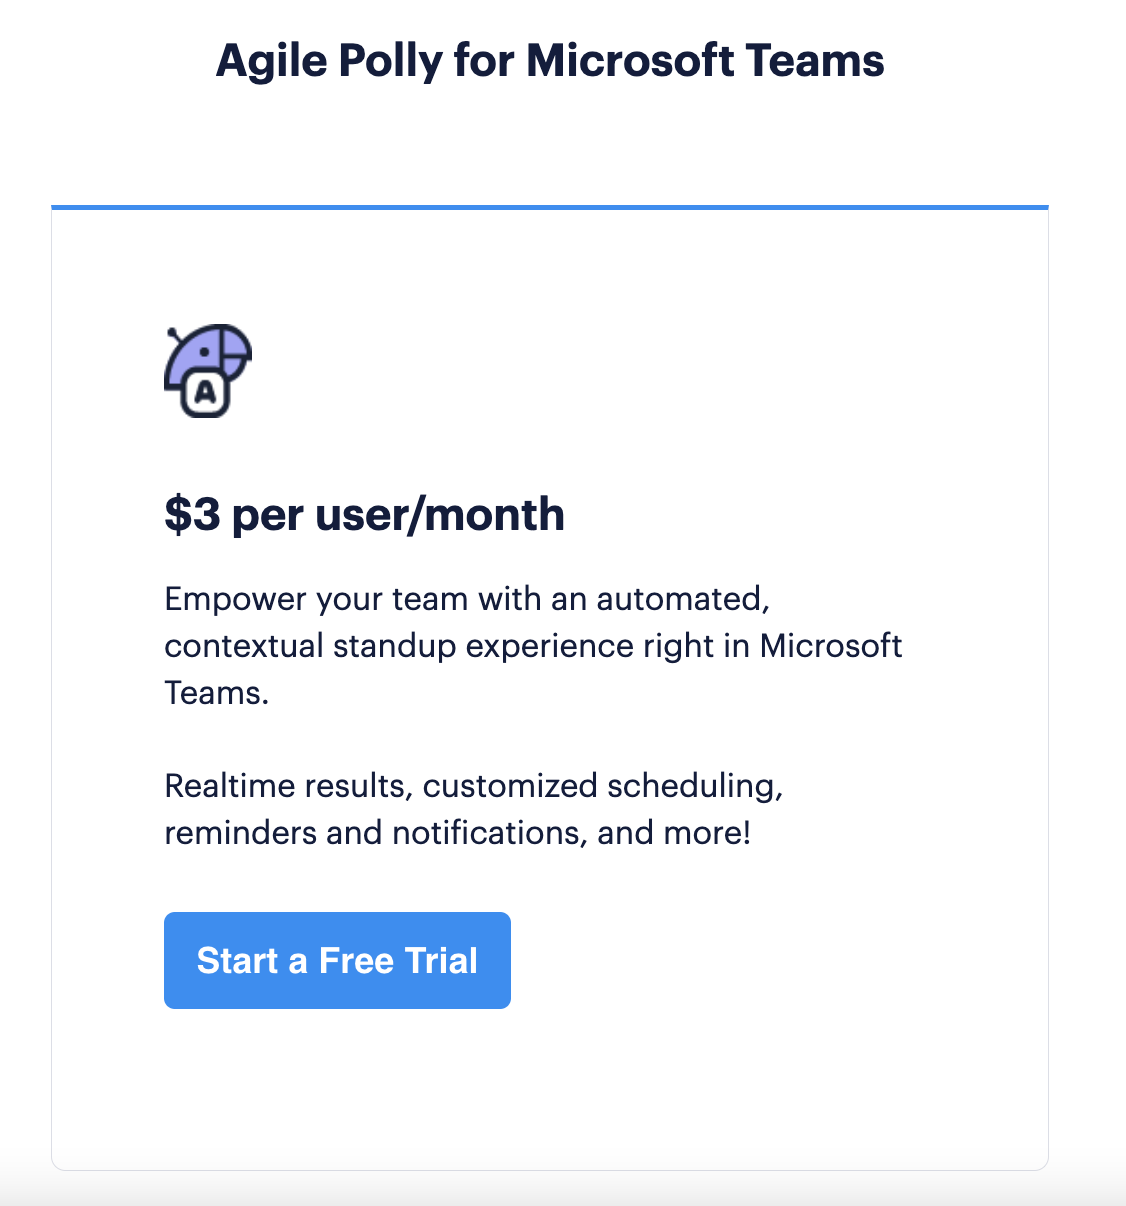Click the user/month text in the price
Viewport: 1126px width, 1206px height.
440,514
